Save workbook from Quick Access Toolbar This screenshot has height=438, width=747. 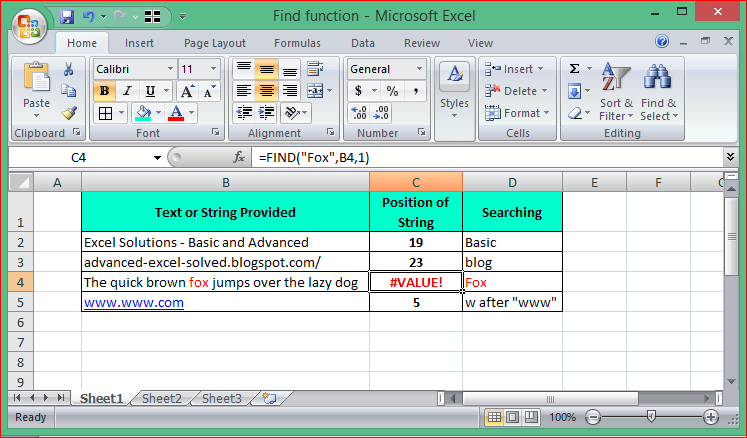click(67, 17)
